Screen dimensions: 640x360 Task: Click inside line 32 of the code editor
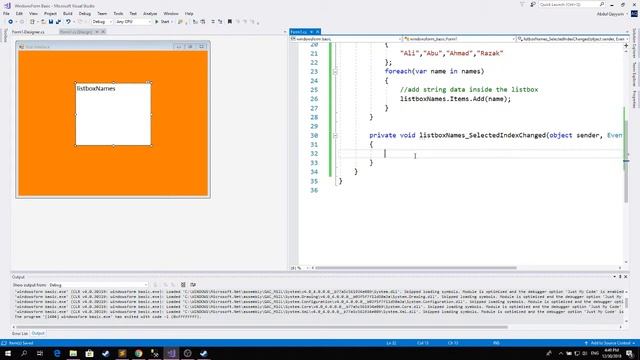[x=481, y=153]
